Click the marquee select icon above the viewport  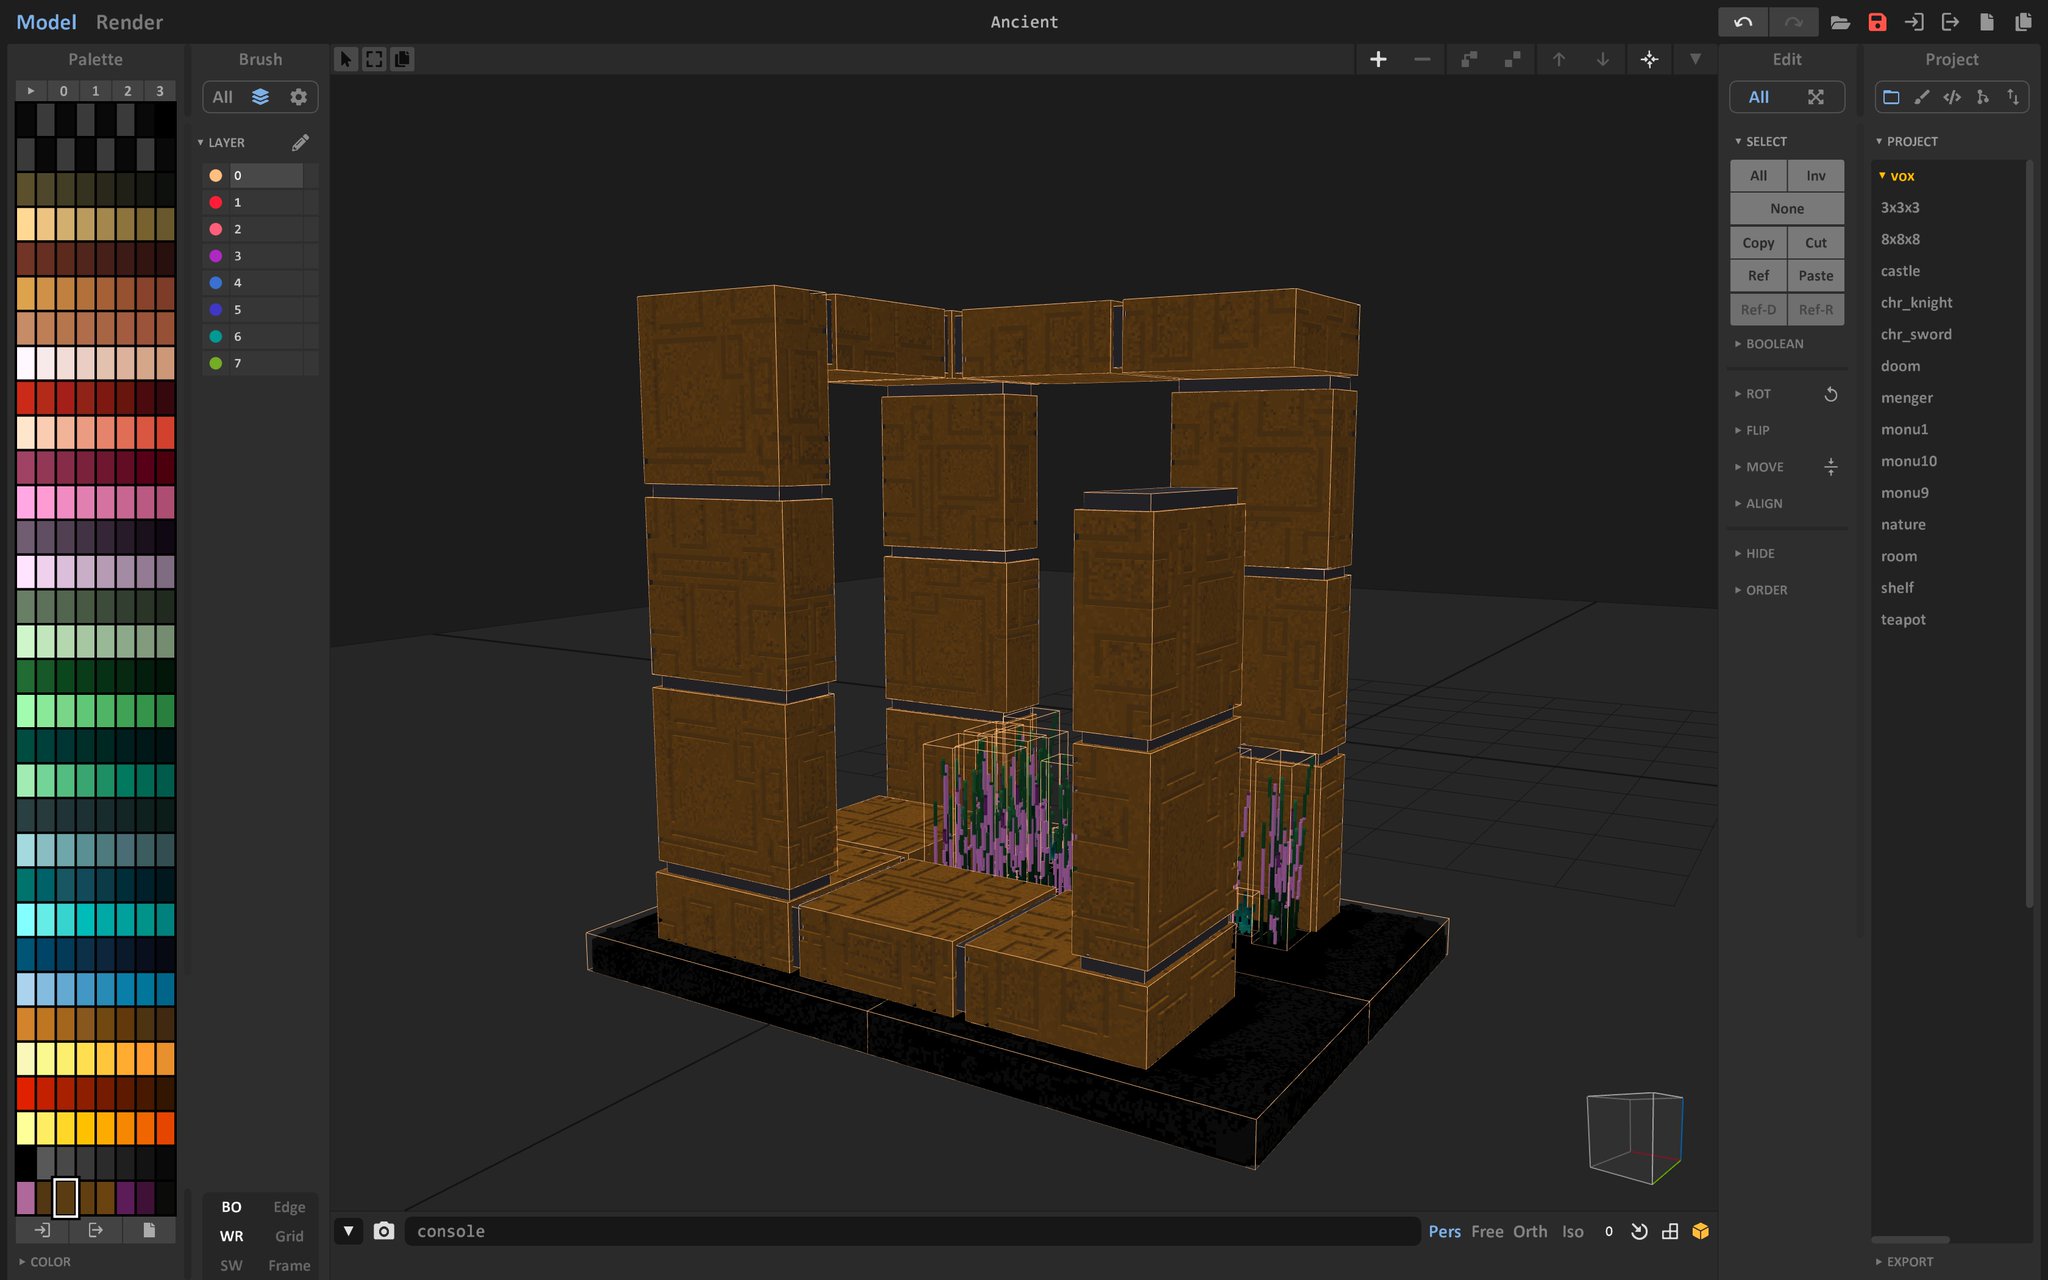pyautogui.click(x=373, y=59)
